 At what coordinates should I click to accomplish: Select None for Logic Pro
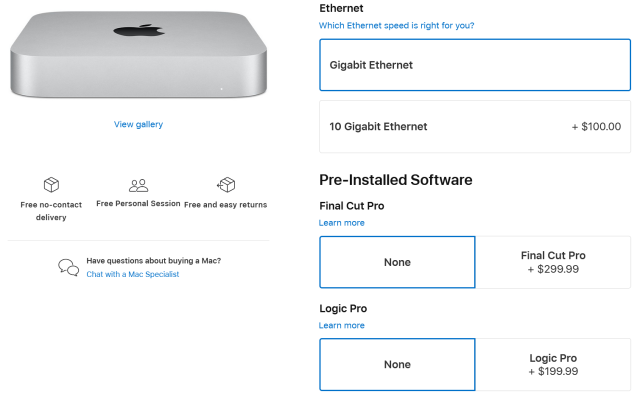tap(397, 364)
